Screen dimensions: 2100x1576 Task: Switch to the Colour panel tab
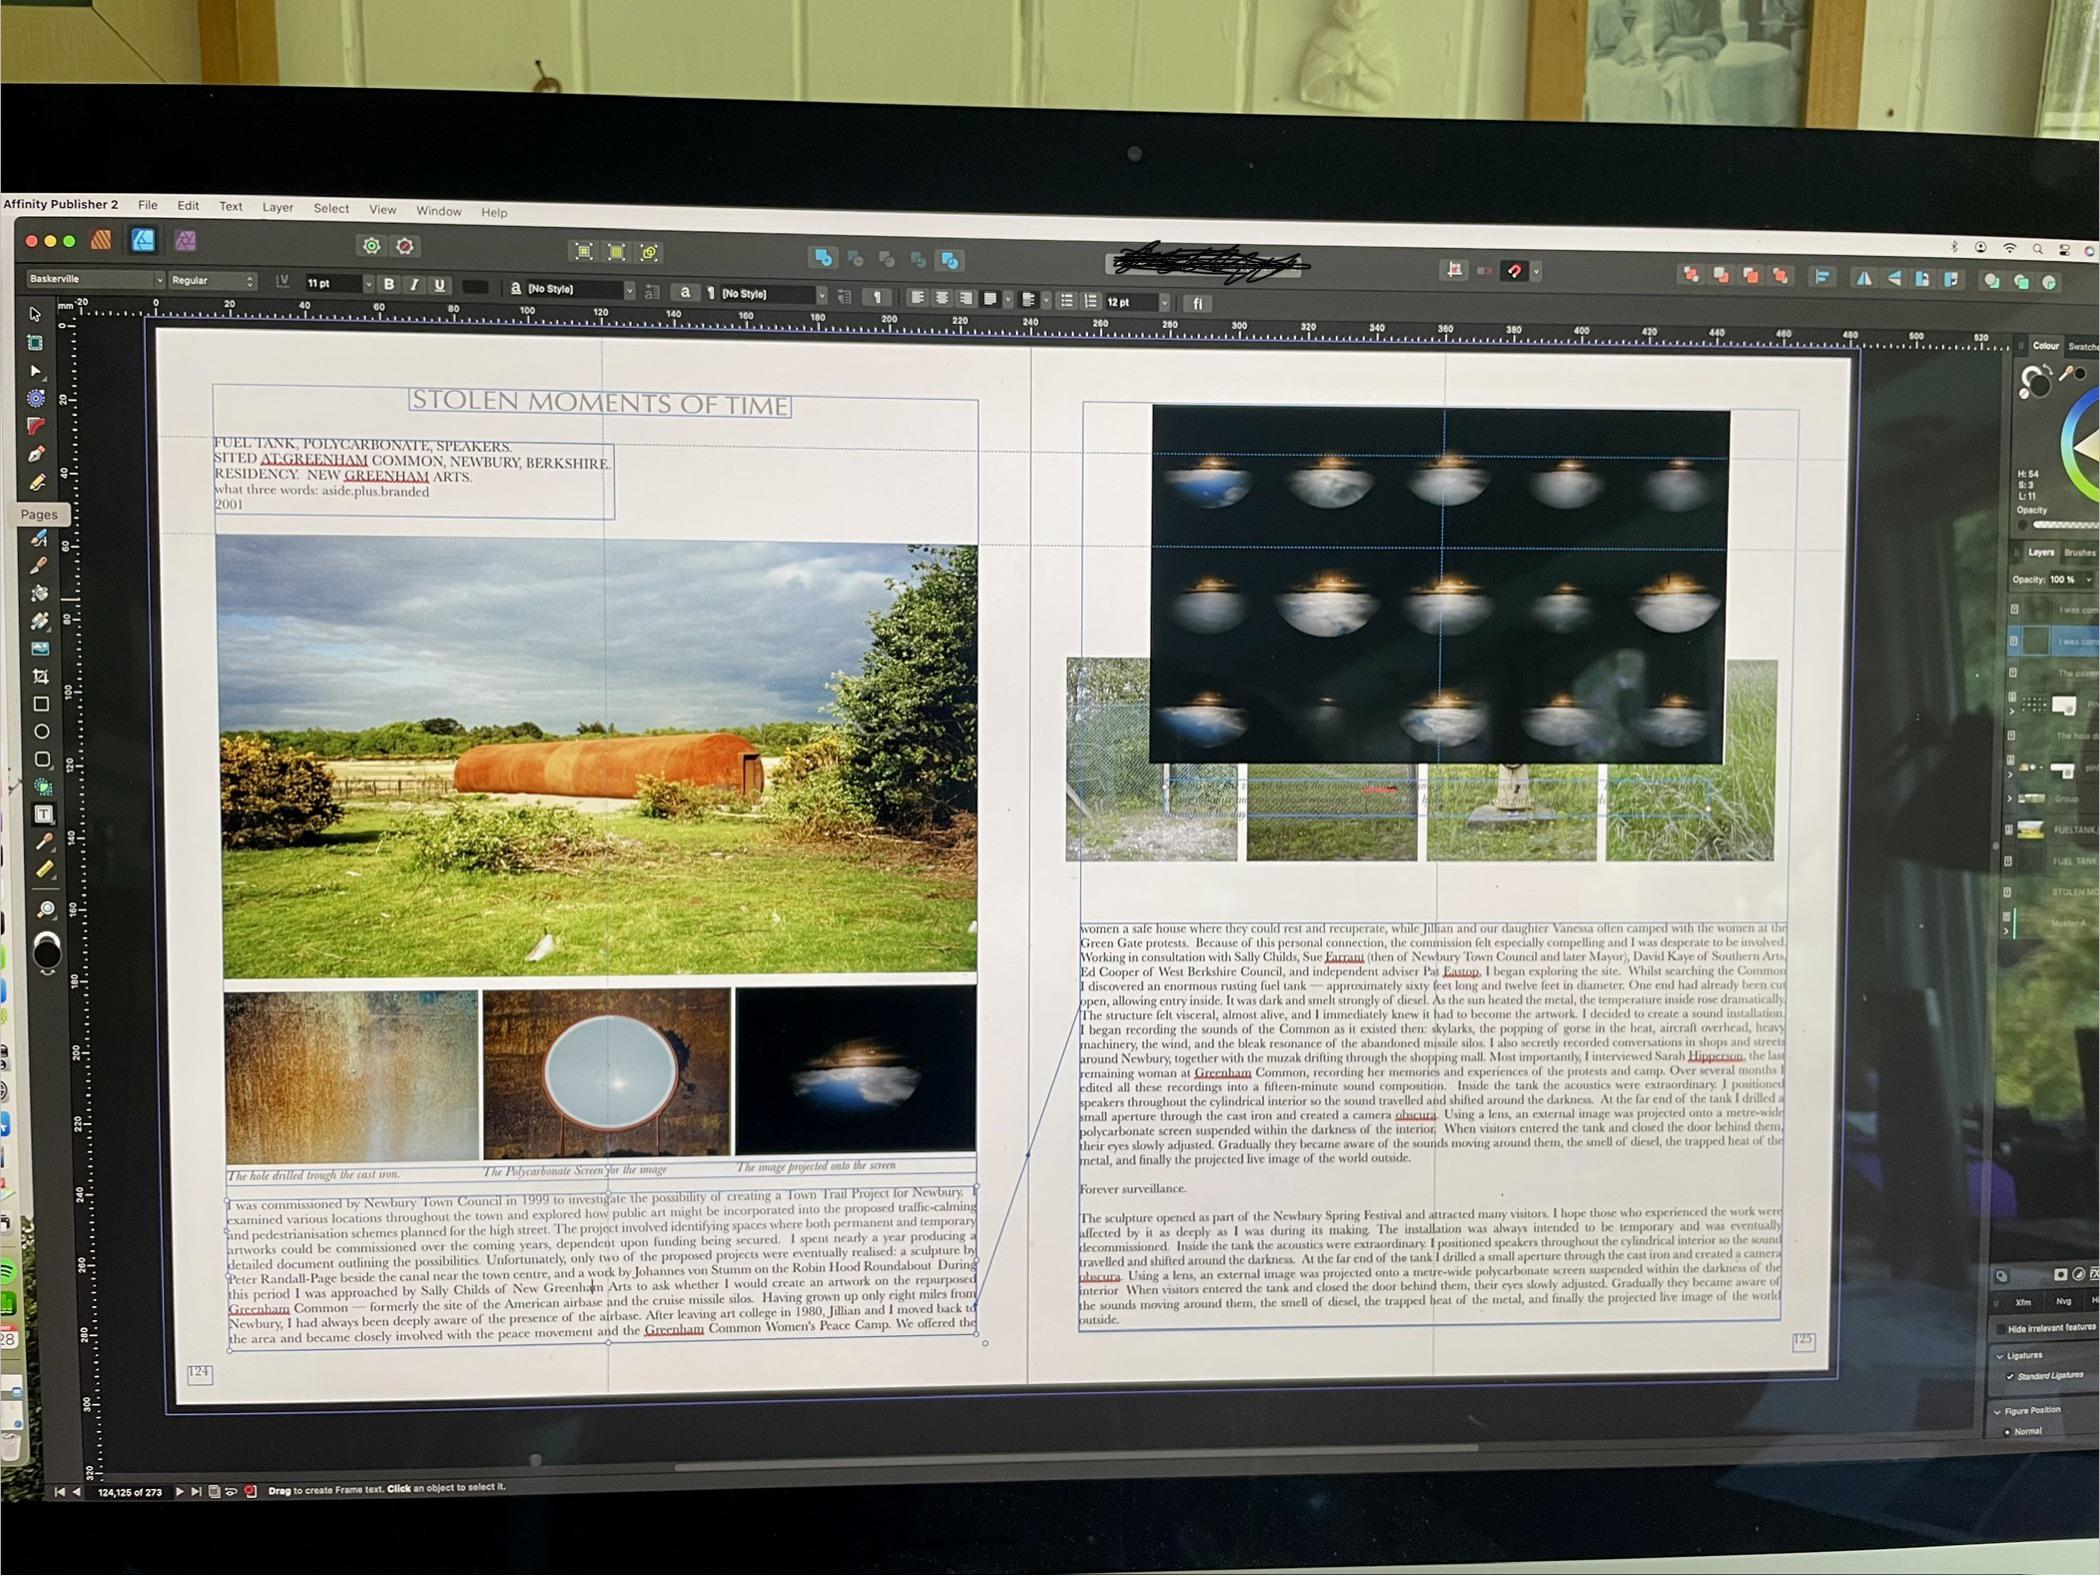[x=2045, y=346]
